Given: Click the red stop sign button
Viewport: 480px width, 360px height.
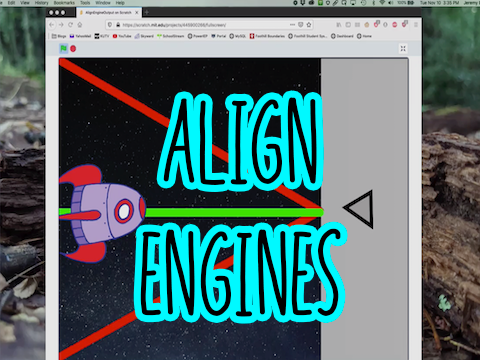Looking at the screenshot, I should click(73, 49).
